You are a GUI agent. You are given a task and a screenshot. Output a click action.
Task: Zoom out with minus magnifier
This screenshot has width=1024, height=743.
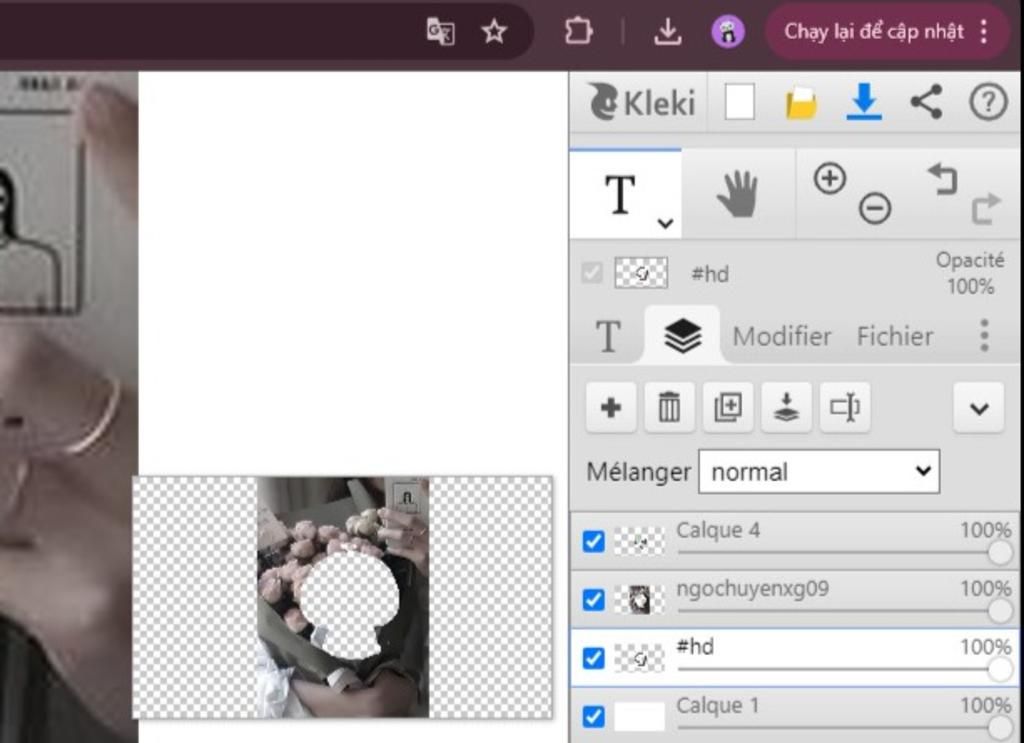click(x=875, y=209)
